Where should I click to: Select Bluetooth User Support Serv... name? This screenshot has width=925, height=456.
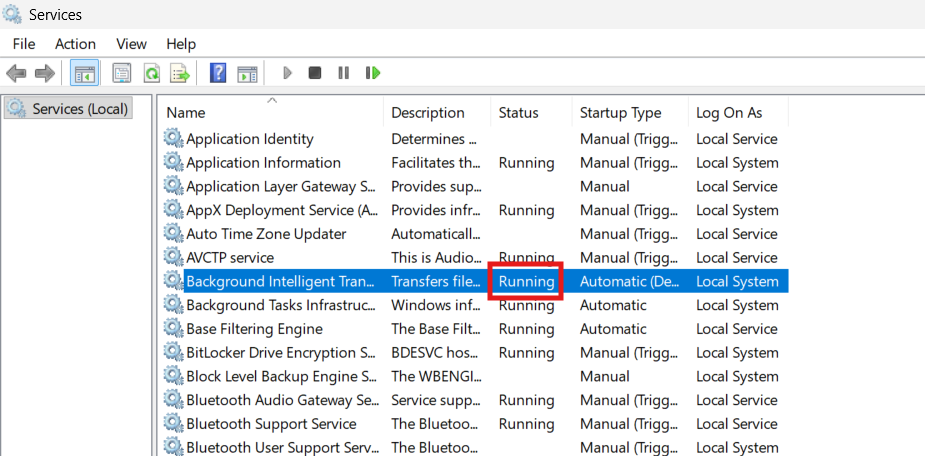(282, 448)
